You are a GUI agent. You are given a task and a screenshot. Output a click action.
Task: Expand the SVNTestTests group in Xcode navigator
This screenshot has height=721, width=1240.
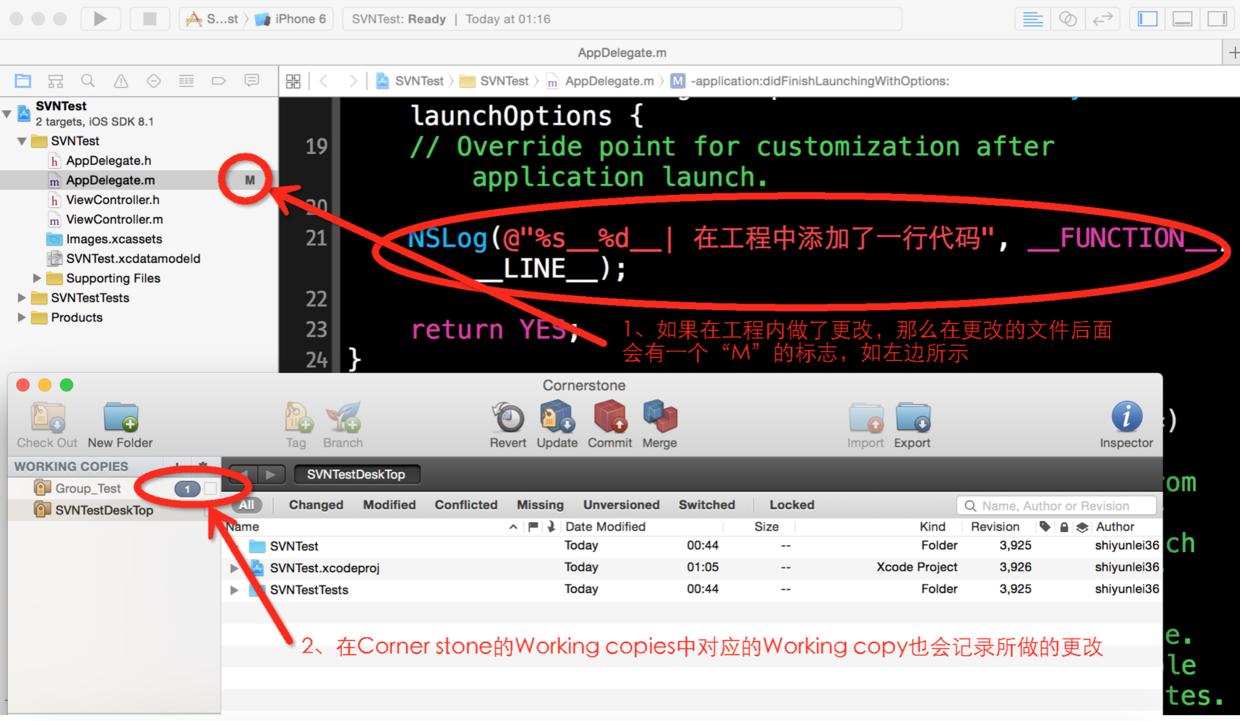(22, 298)
